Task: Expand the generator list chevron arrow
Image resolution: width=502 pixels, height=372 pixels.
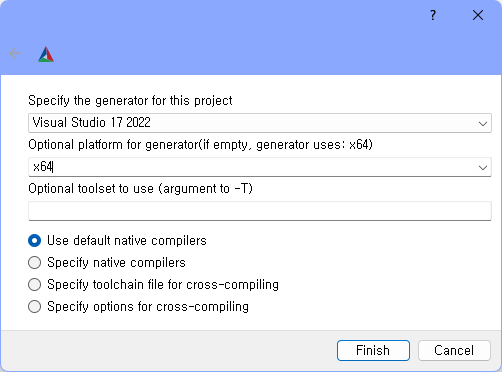Action: click(x=483, y=124)
